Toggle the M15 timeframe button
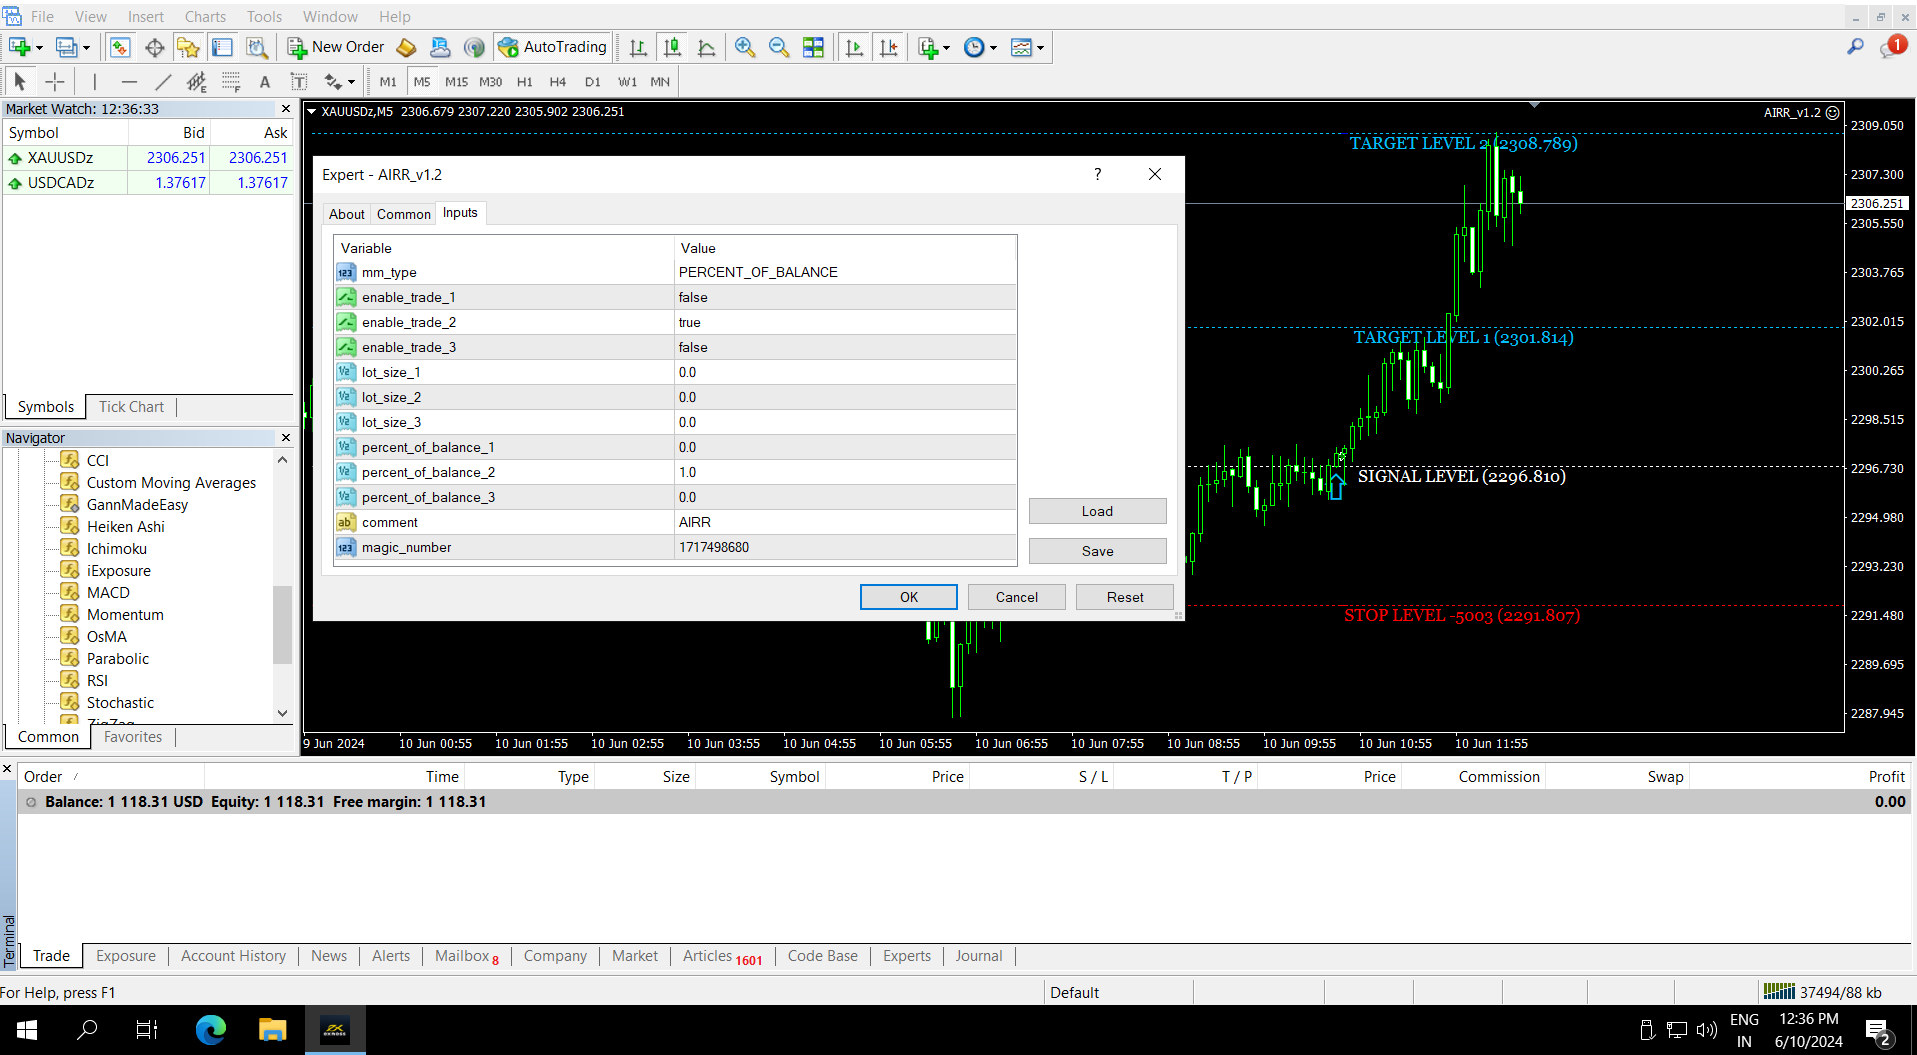The height and width of the screenshot is (1055, 1917). (x=456, y=82)
